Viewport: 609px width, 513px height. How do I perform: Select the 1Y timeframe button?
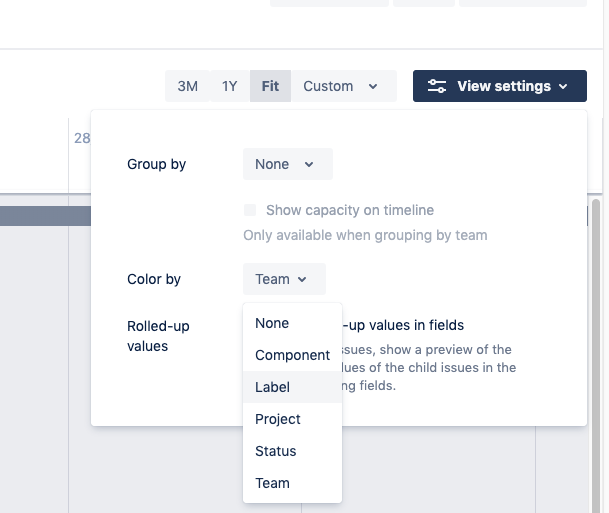pyautogui.click(x=230, y=86)
